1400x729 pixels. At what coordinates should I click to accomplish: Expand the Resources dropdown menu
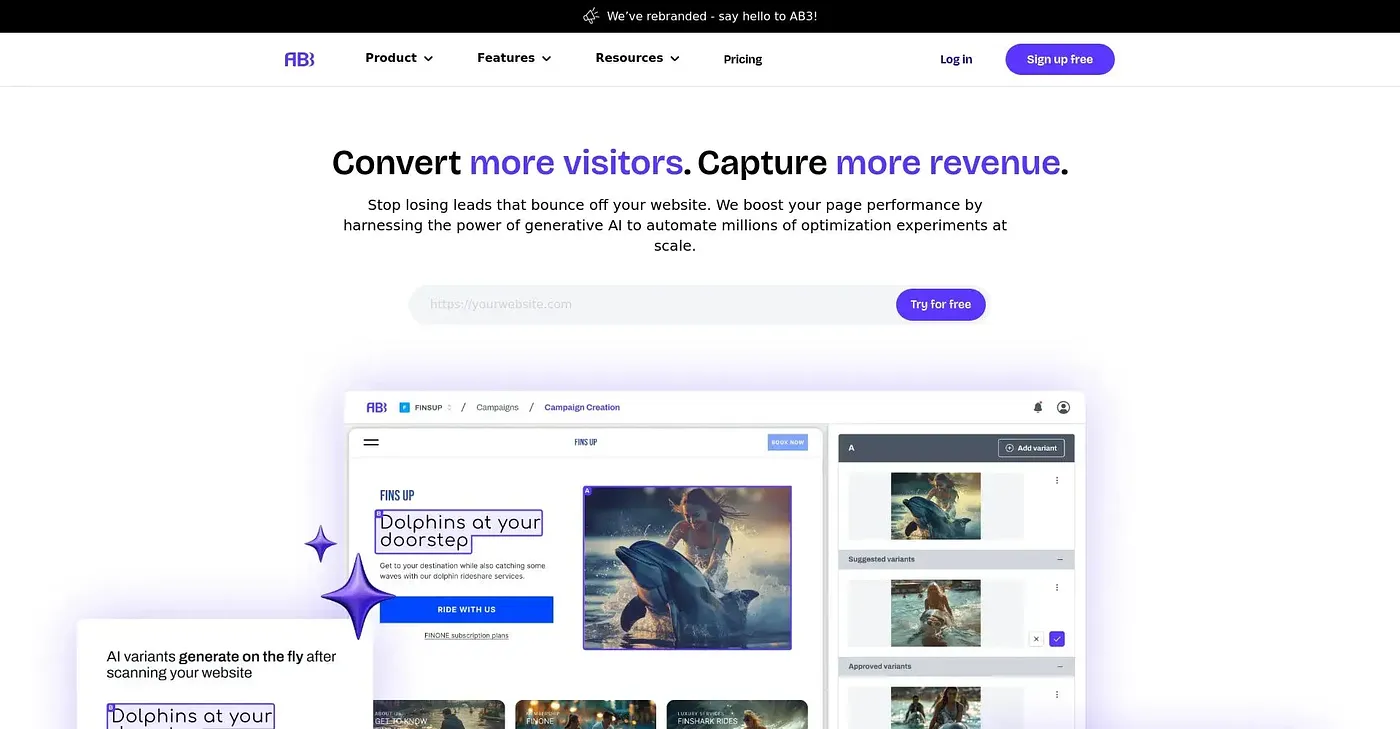click(x=637, y=58)
